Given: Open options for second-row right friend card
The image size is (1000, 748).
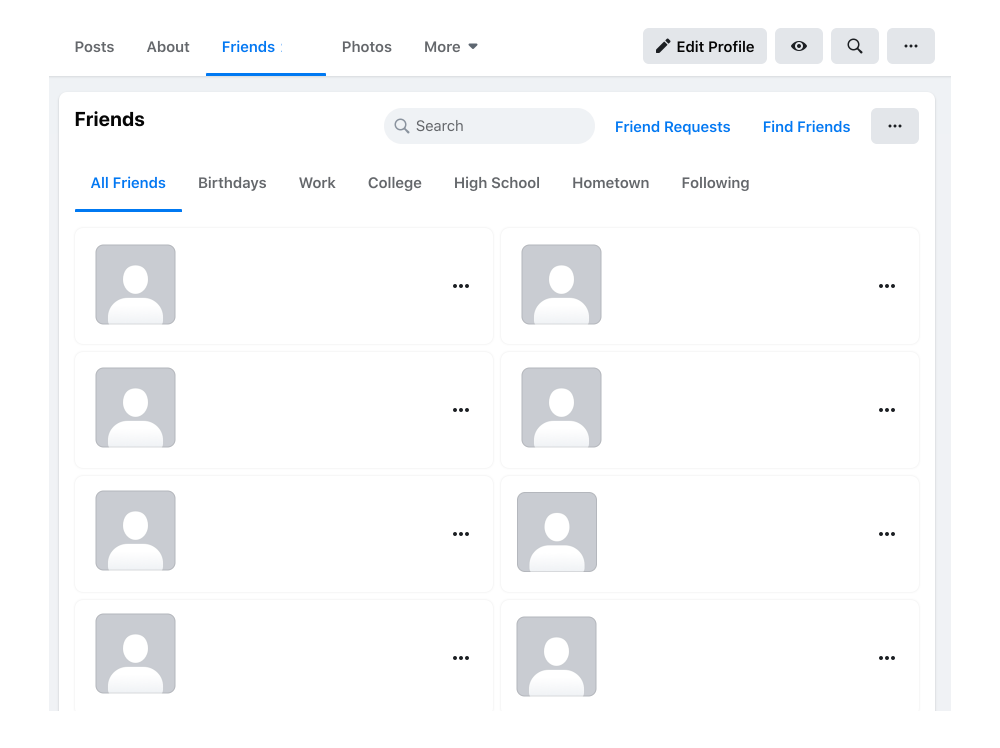Looking at the screenshot, I should click(886, 409).
